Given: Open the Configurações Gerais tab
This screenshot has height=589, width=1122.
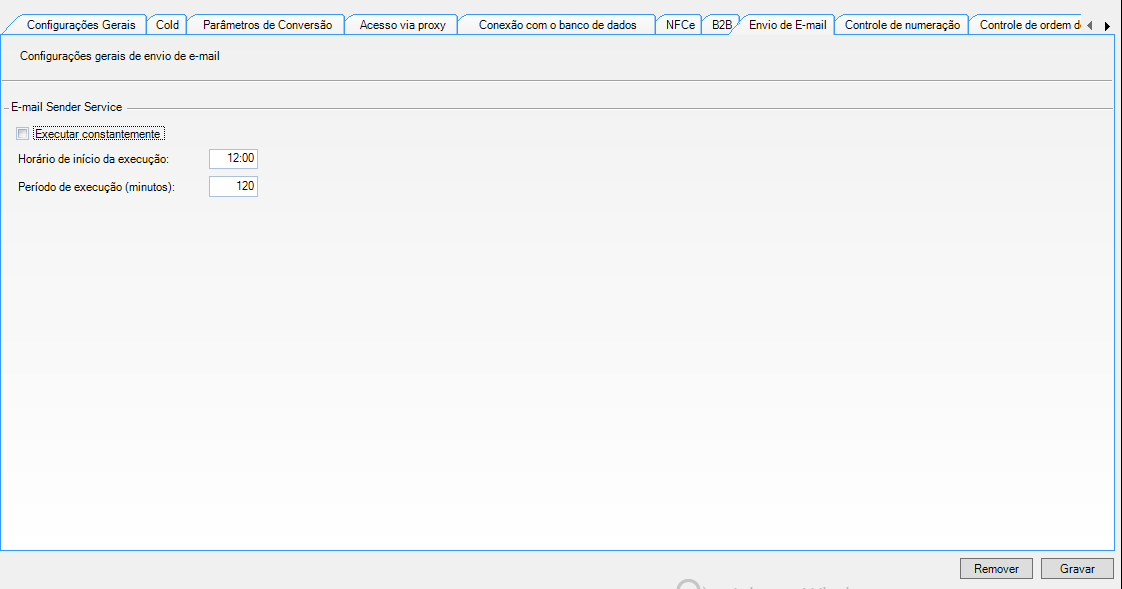Looking at the screenshot, I should pyautogui.click(x=81, y=25).
